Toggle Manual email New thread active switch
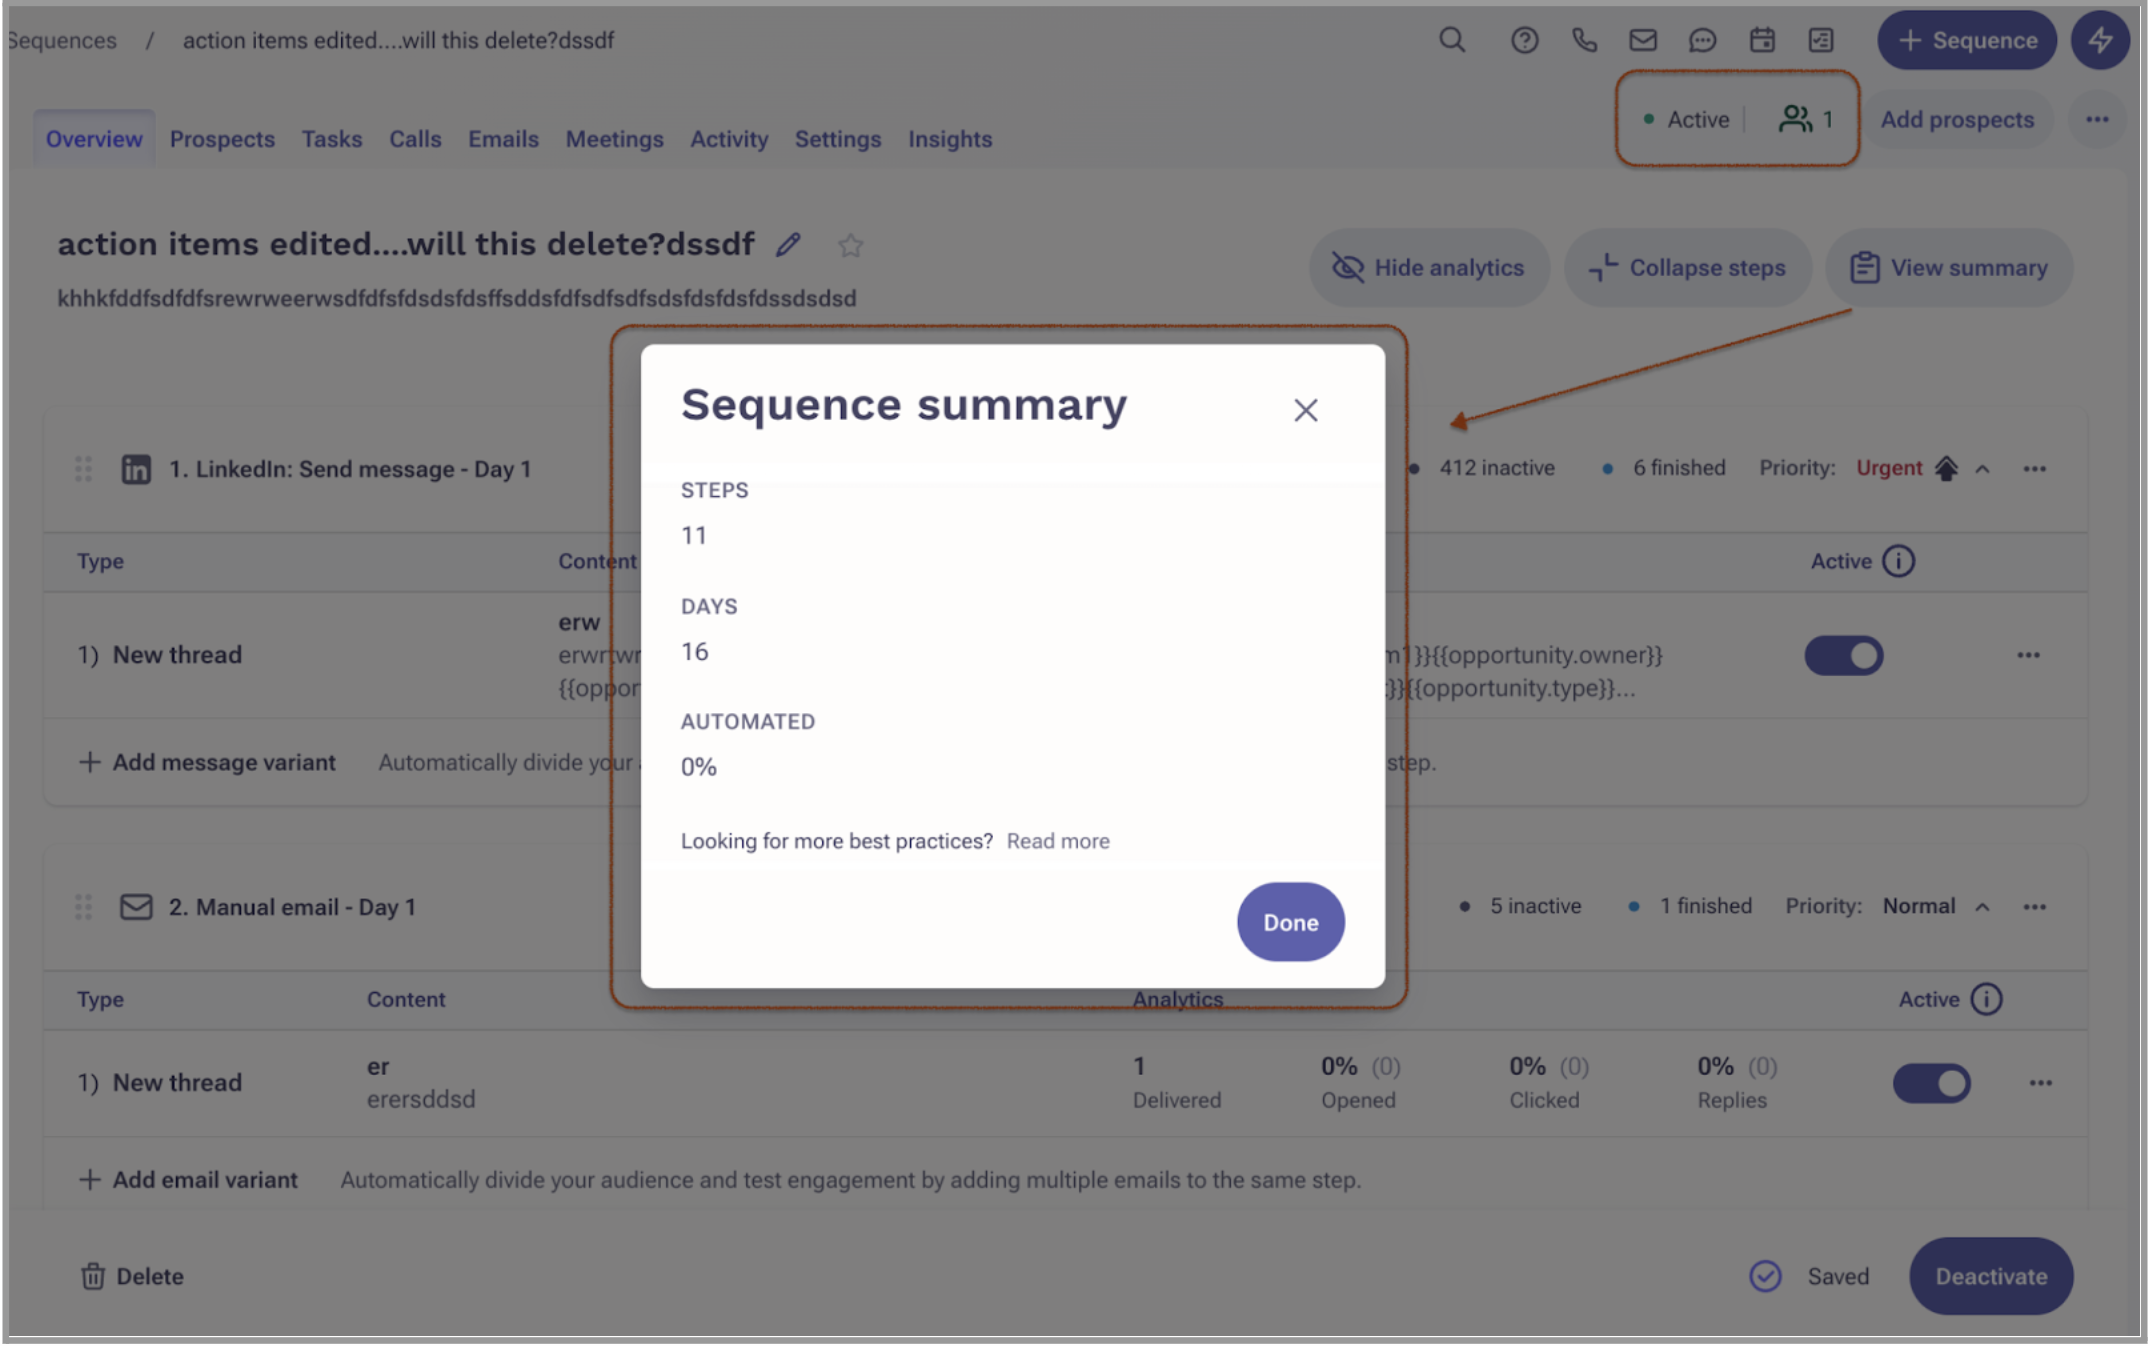The image size is (2150, 1346). [1931, 1083]
